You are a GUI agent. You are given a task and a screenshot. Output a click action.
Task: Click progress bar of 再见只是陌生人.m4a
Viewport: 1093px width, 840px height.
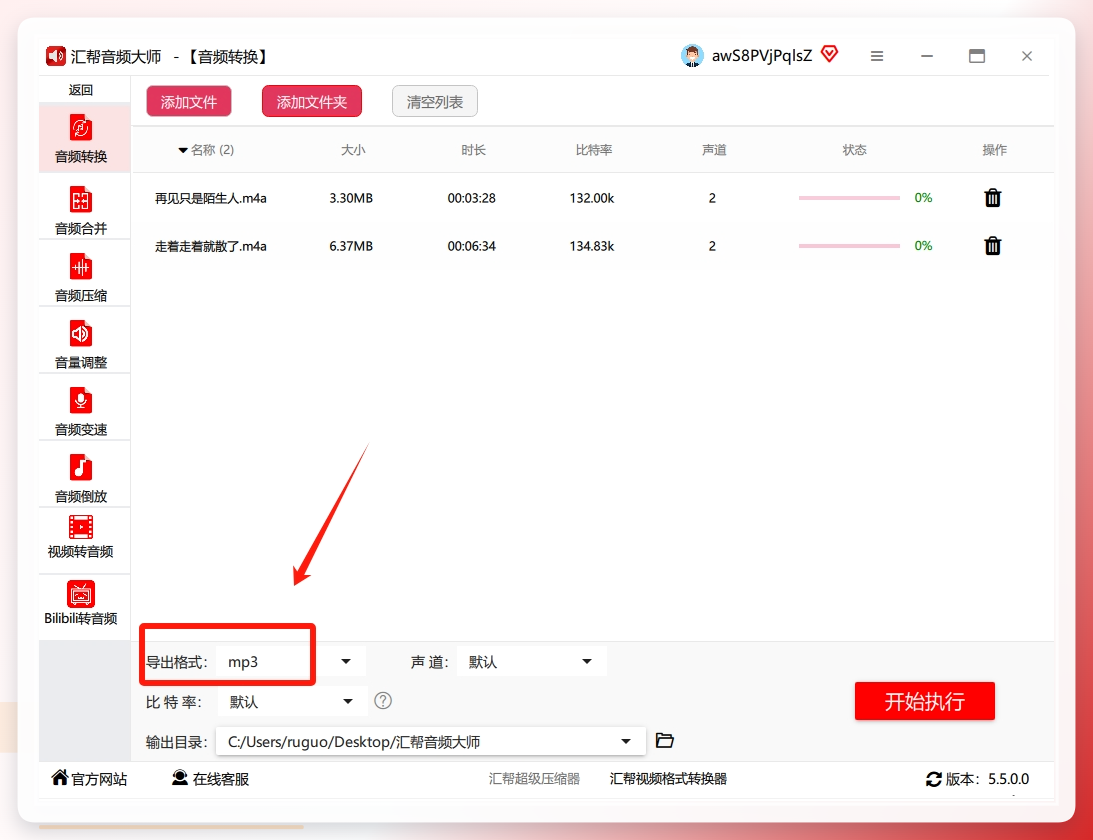pos(849,198)
